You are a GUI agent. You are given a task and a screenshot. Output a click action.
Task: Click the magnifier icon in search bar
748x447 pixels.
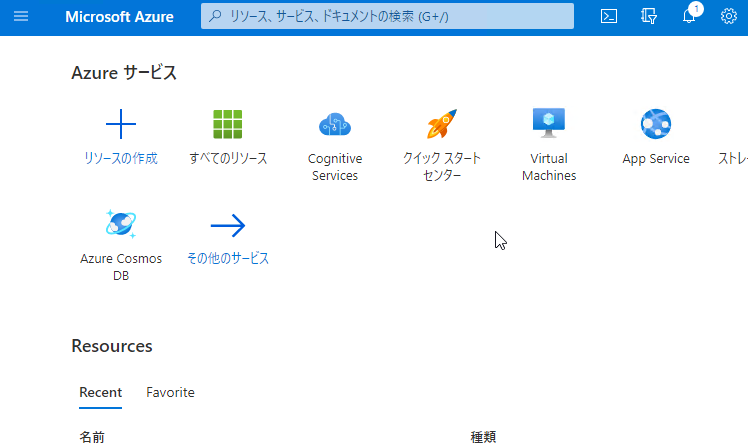click(x=216, y=16)
